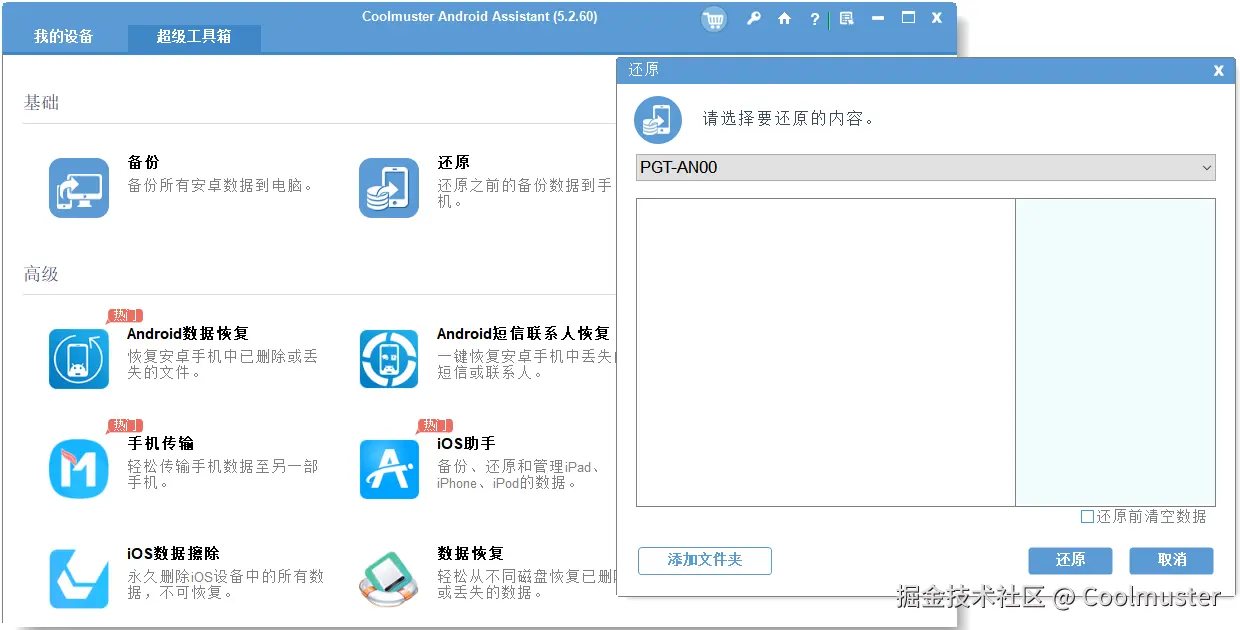Click the Android数据恢复 title text
Image resolution: width=1240 pixels, height=630 pixels.
(x=188, y=334)
